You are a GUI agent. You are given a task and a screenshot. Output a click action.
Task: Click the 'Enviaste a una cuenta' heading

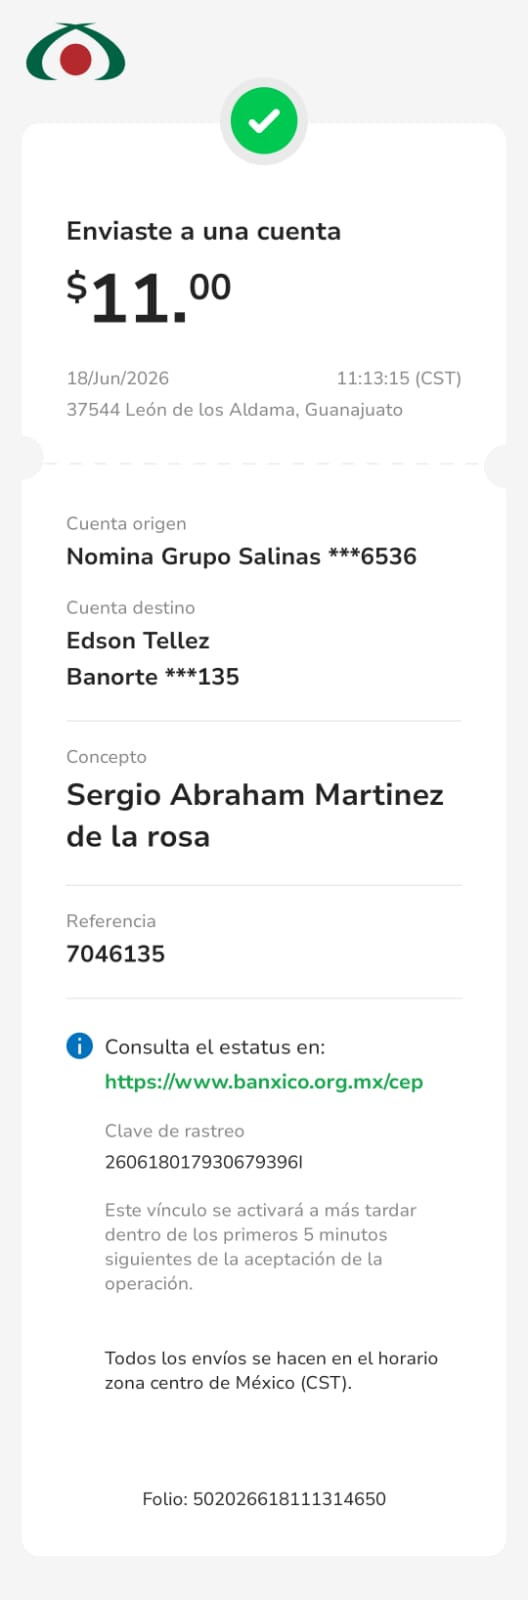pyautogui.click(x=204, y=231)
